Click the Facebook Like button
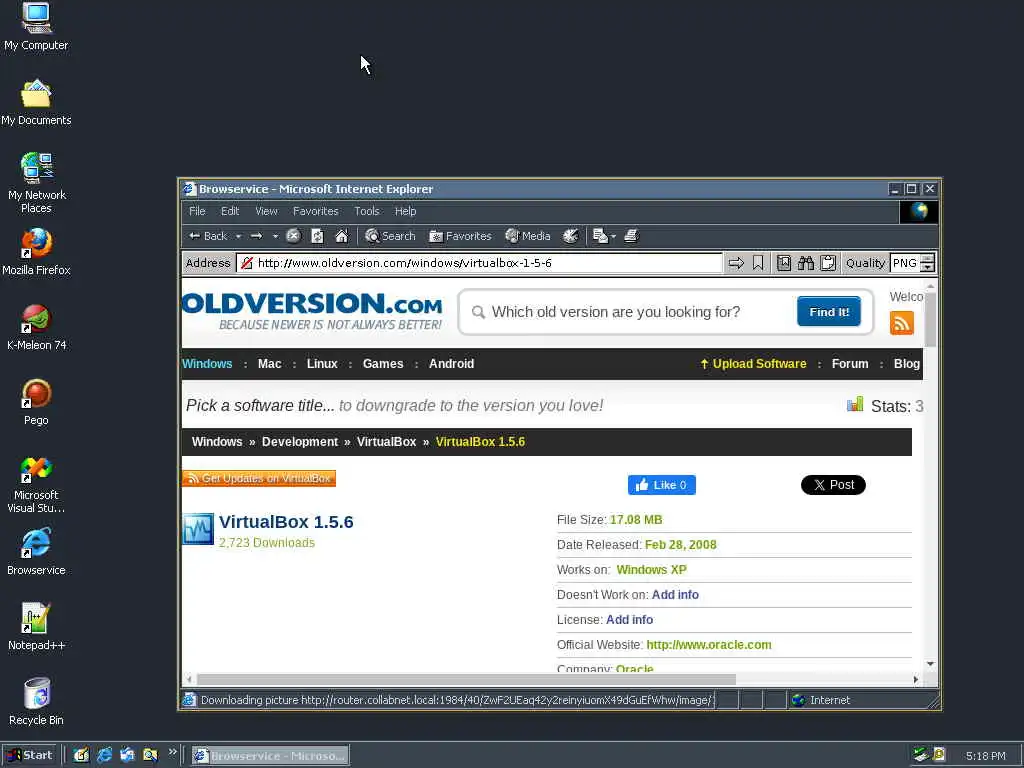This screenshot has height=768, width=1024. pos(662,485)
